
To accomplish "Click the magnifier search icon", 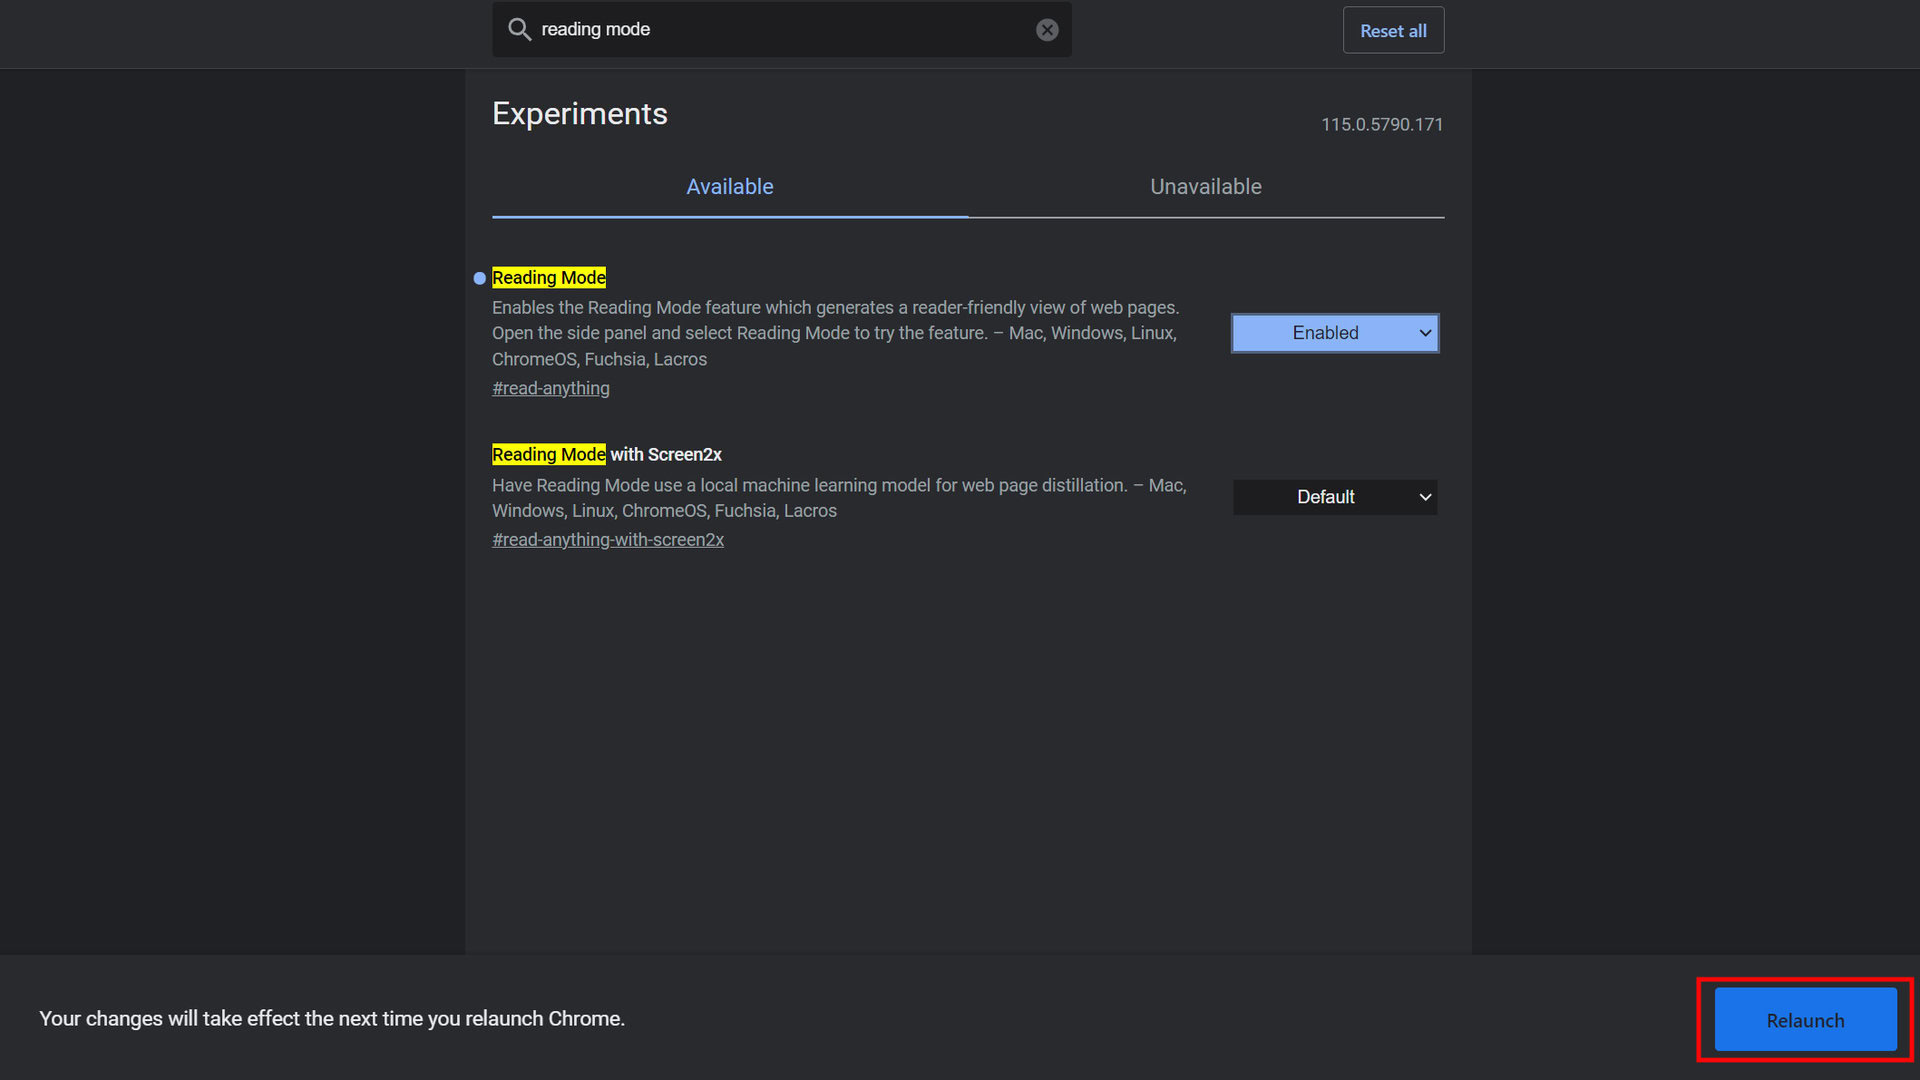I will click(x=519, y=29).
